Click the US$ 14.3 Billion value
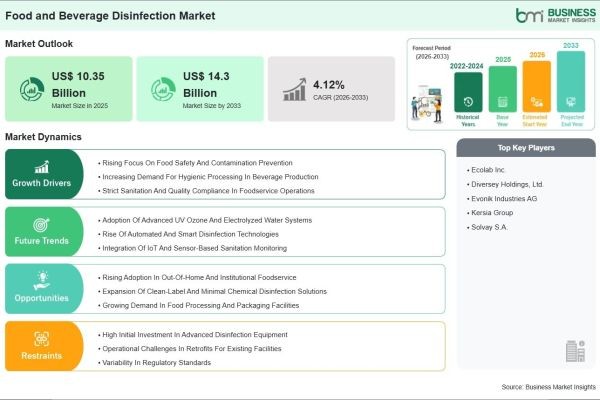This screenshot has height=400, width=600. (x=206, y=85)
